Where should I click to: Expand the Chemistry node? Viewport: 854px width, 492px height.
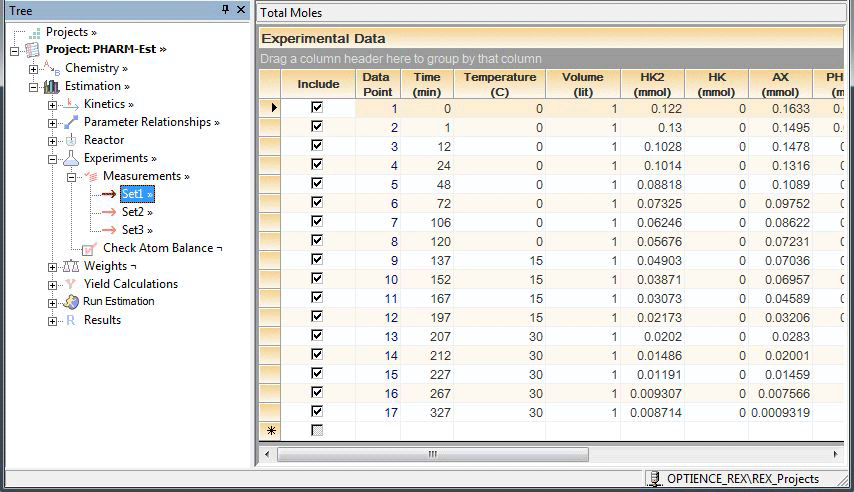[33, 69]
